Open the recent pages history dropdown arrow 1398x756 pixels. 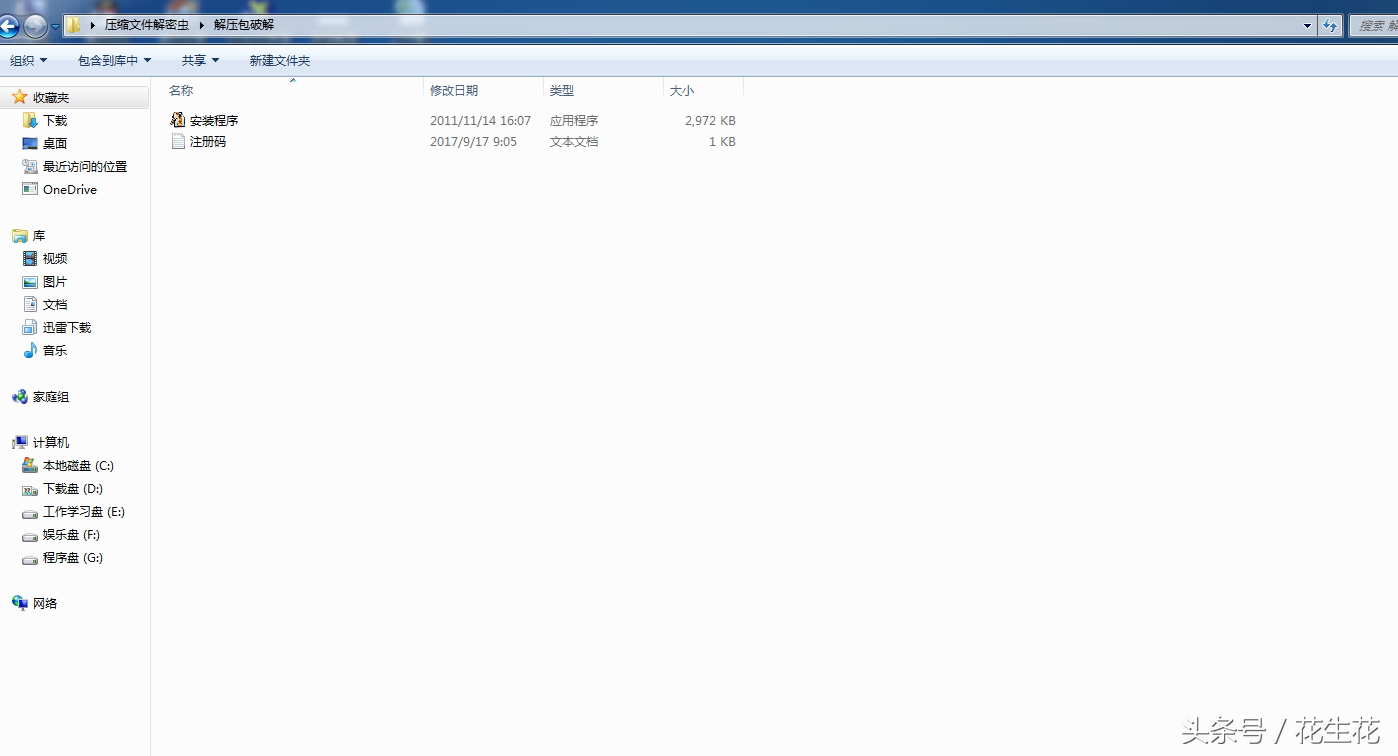[55, 27]
